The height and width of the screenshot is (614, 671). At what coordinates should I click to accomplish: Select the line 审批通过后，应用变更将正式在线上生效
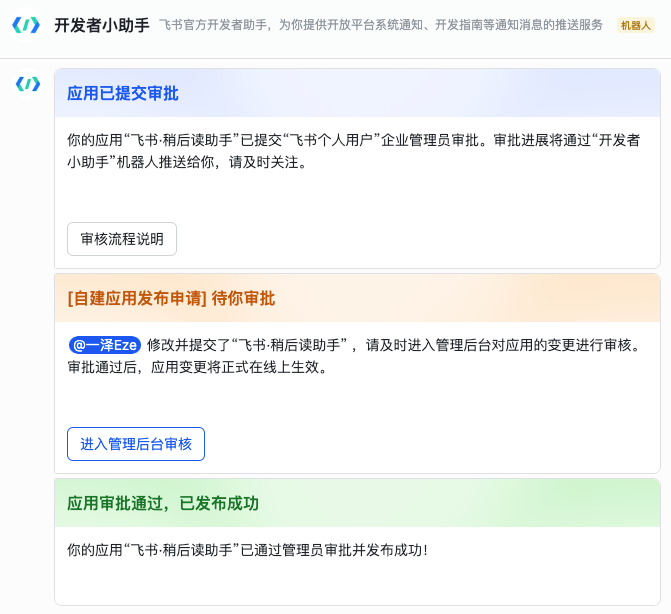click(x=197, y=367)
